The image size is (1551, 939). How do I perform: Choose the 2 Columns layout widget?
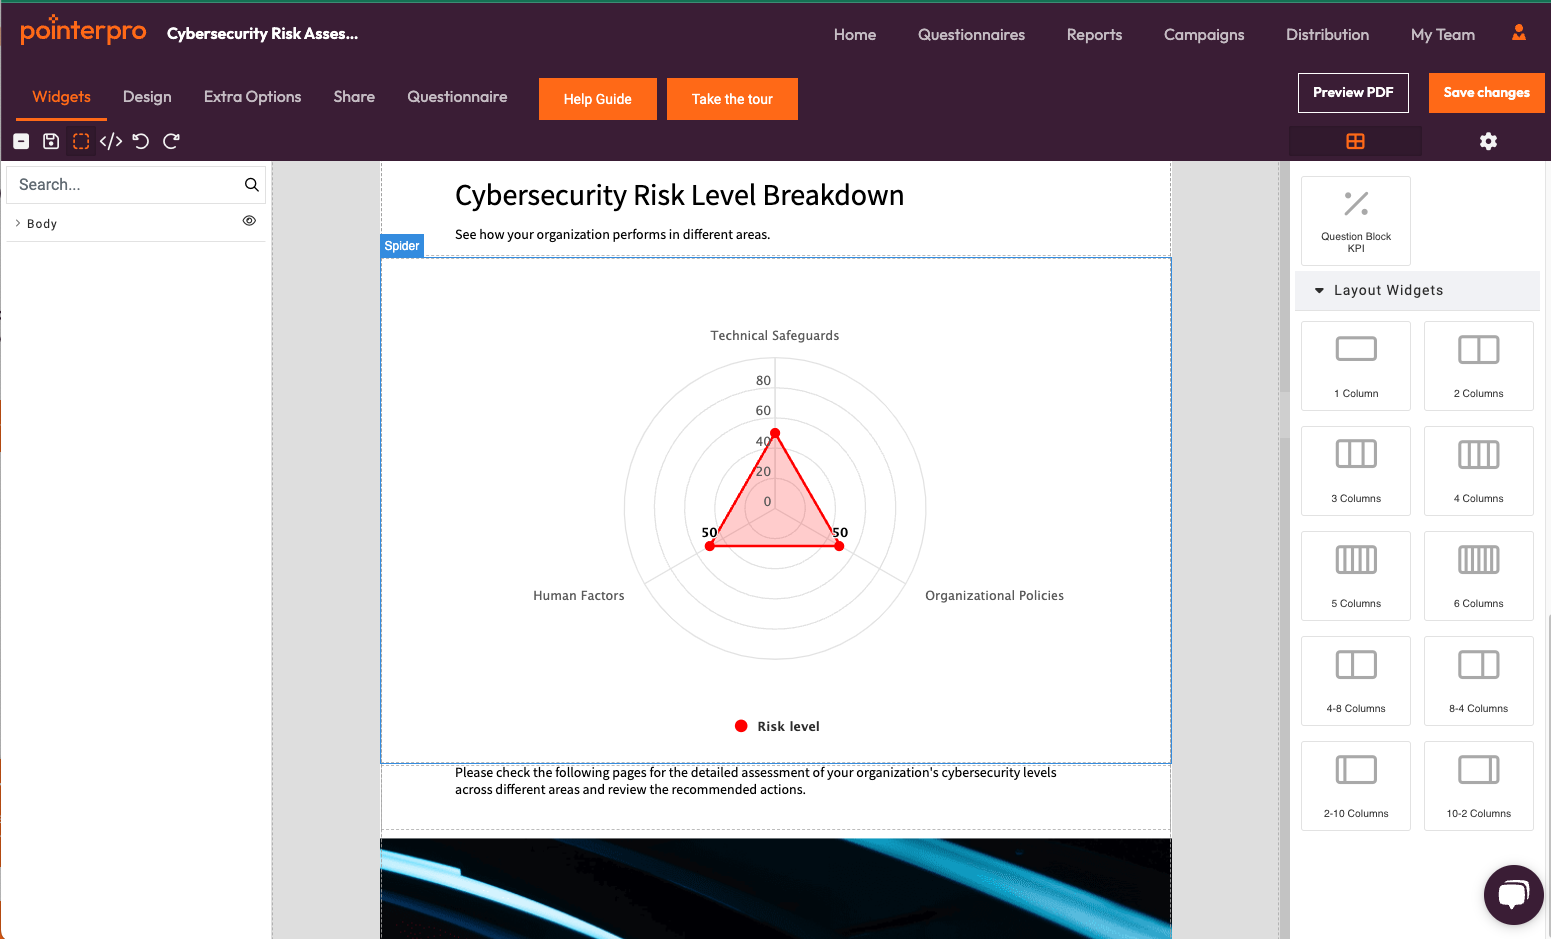tap(1478, 366)
